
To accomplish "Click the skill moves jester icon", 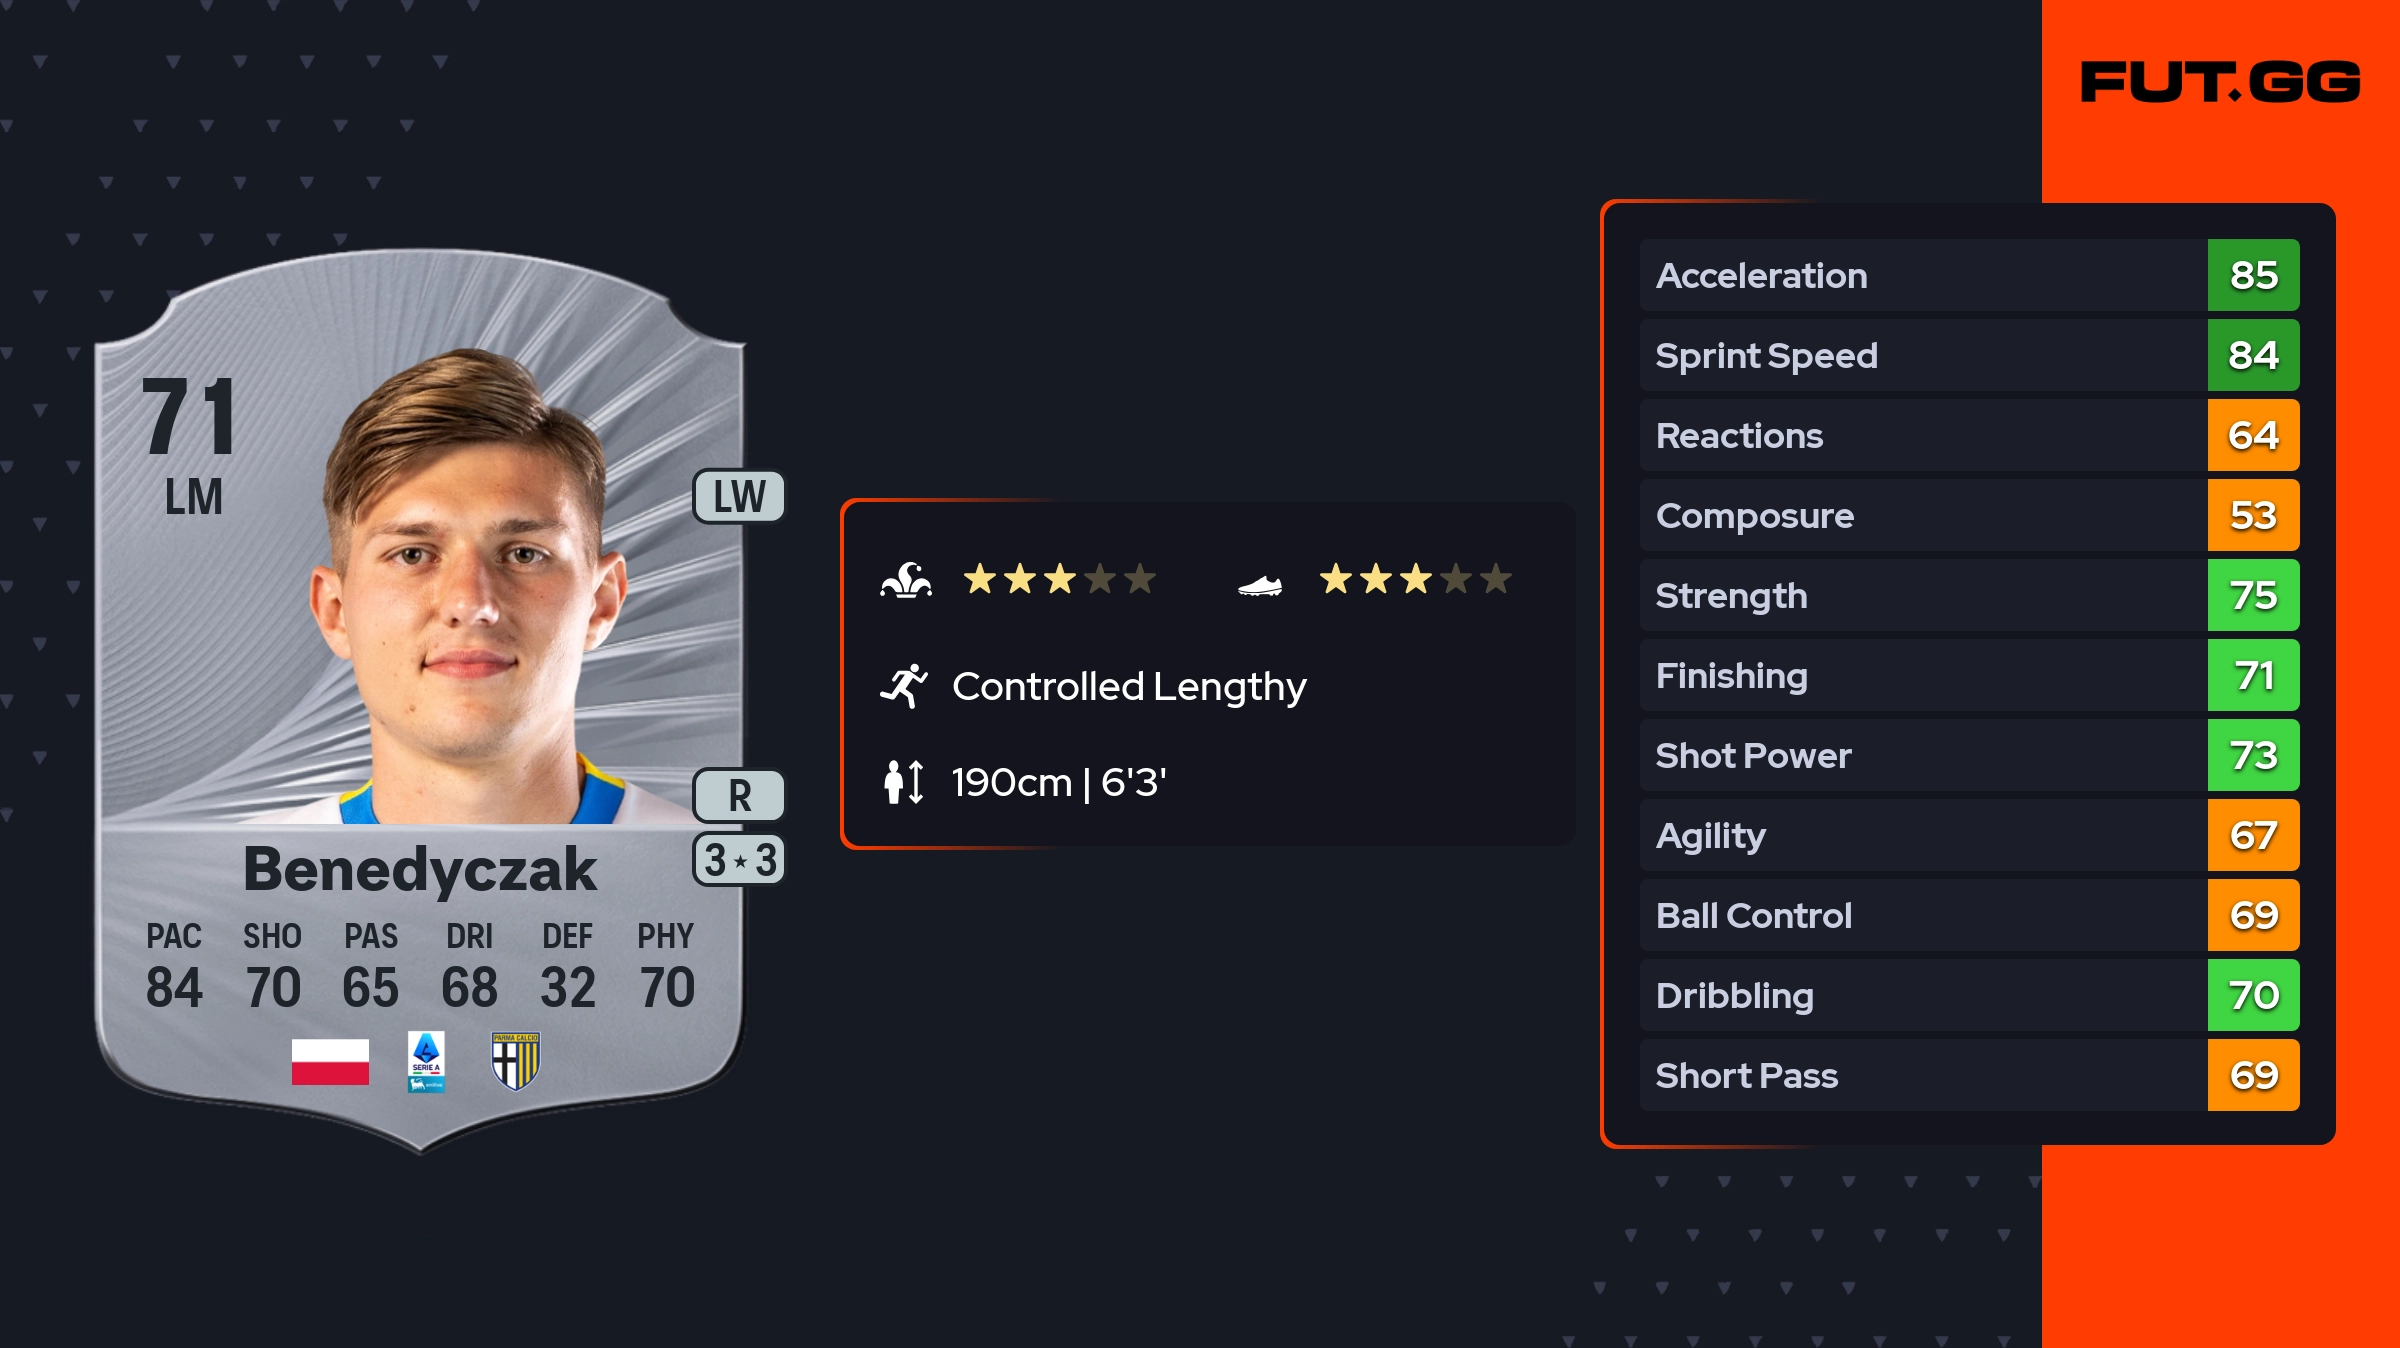I will pos(906,580).
